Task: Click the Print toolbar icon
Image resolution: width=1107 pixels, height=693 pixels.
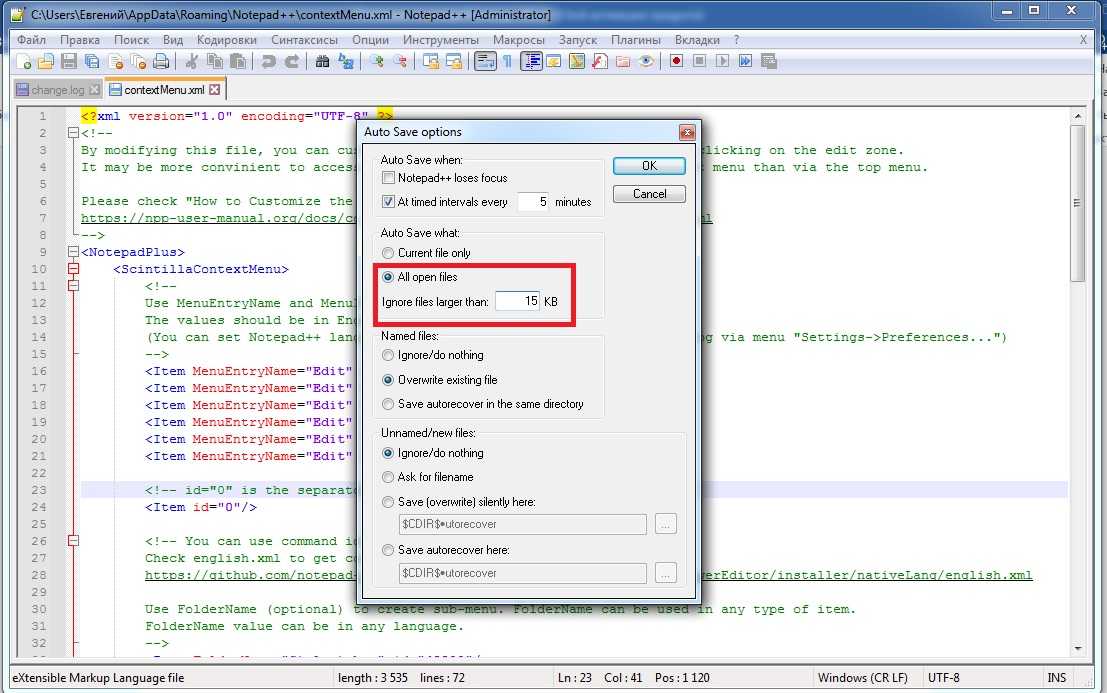Action: (159, 61)
